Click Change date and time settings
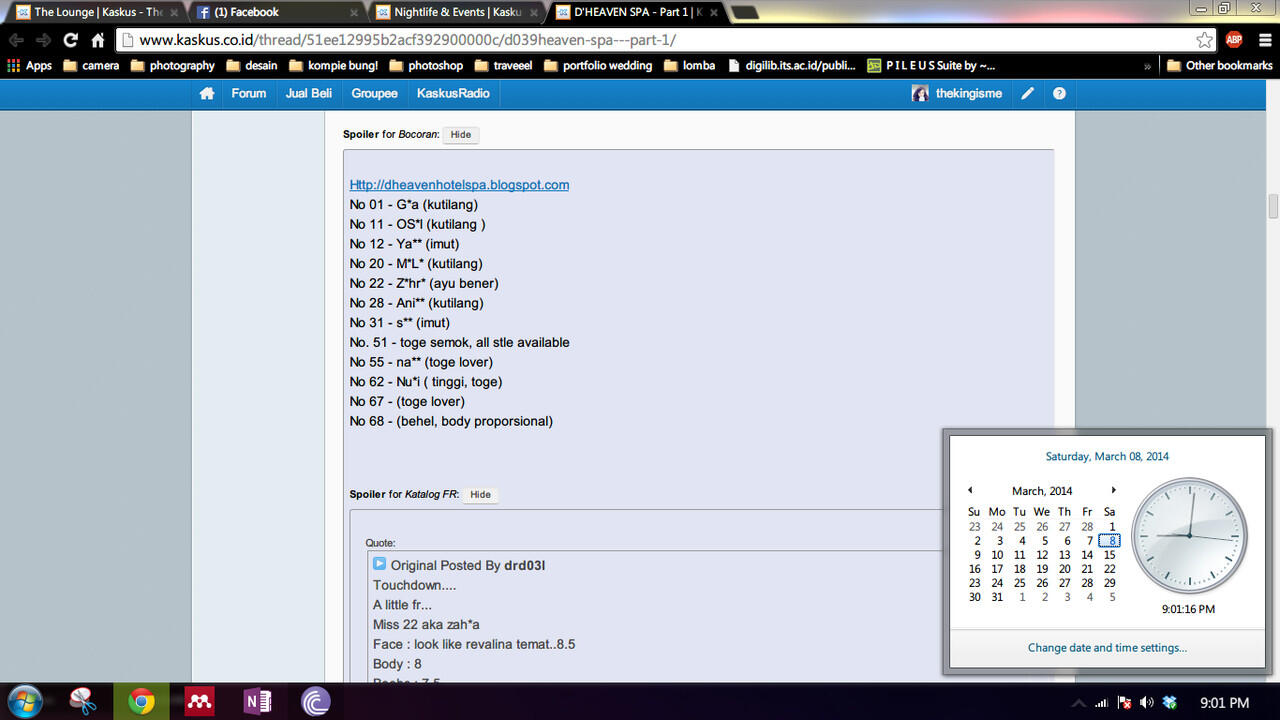The width and height of the screenshot is (1280, 720). 1107,647
